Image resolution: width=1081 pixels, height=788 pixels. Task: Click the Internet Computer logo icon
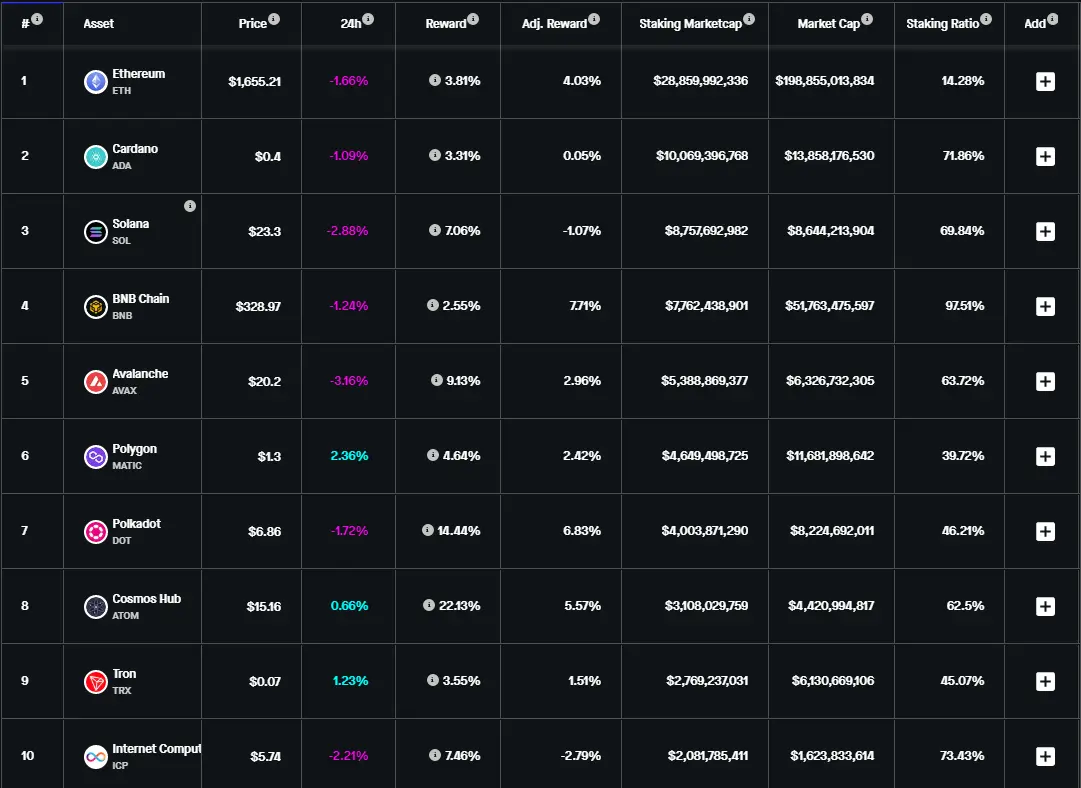click(x=96, y=757)
